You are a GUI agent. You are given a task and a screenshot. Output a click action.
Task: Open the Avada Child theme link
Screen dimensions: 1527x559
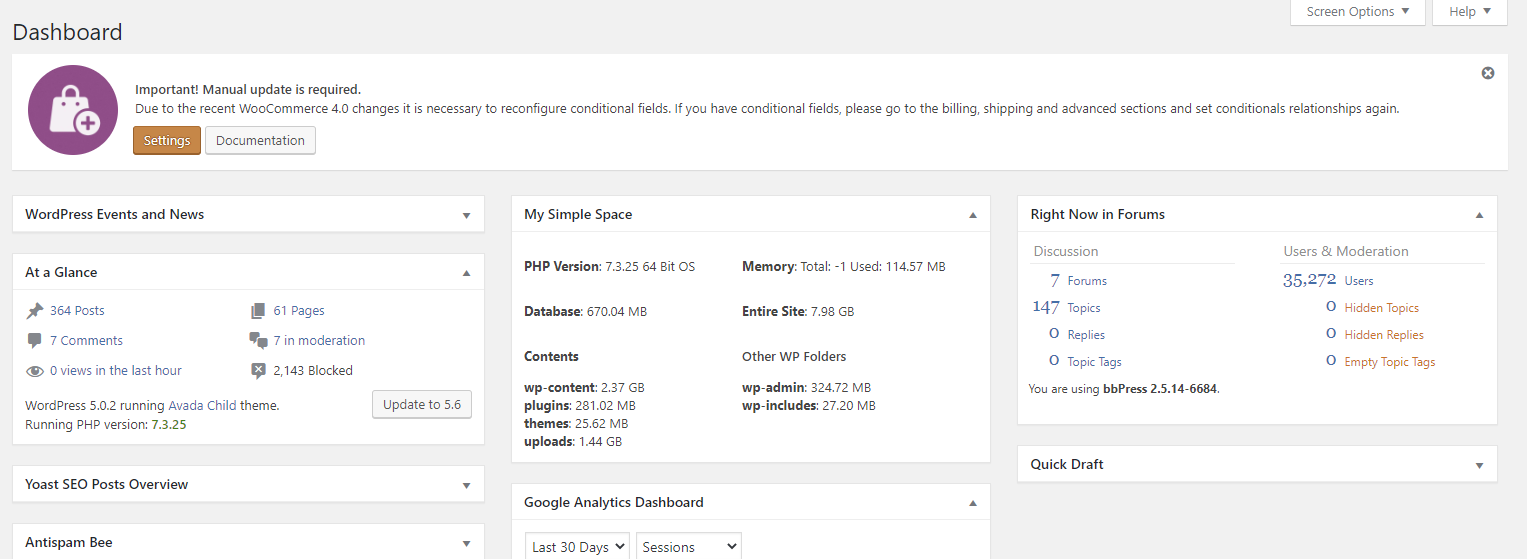click(202, 406)
